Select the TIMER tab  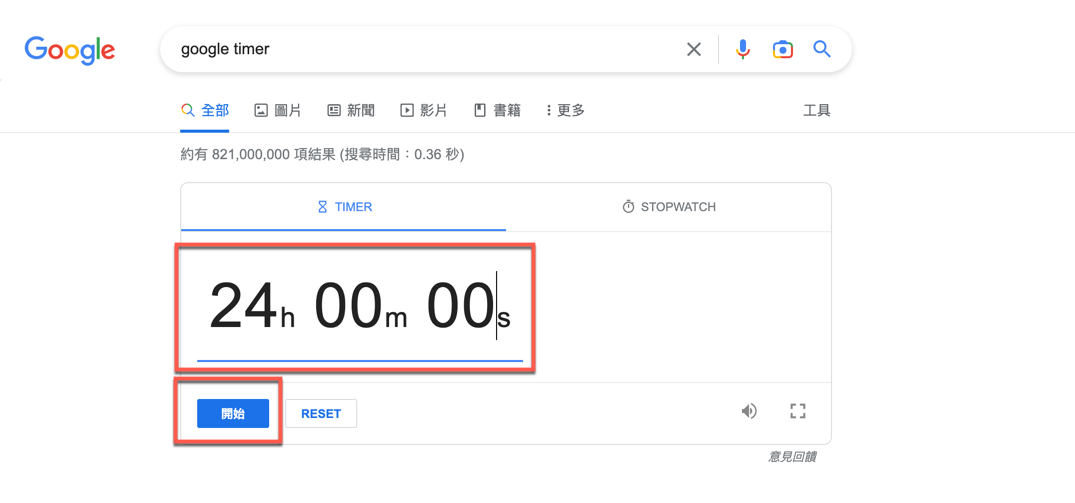pos(344,207)
